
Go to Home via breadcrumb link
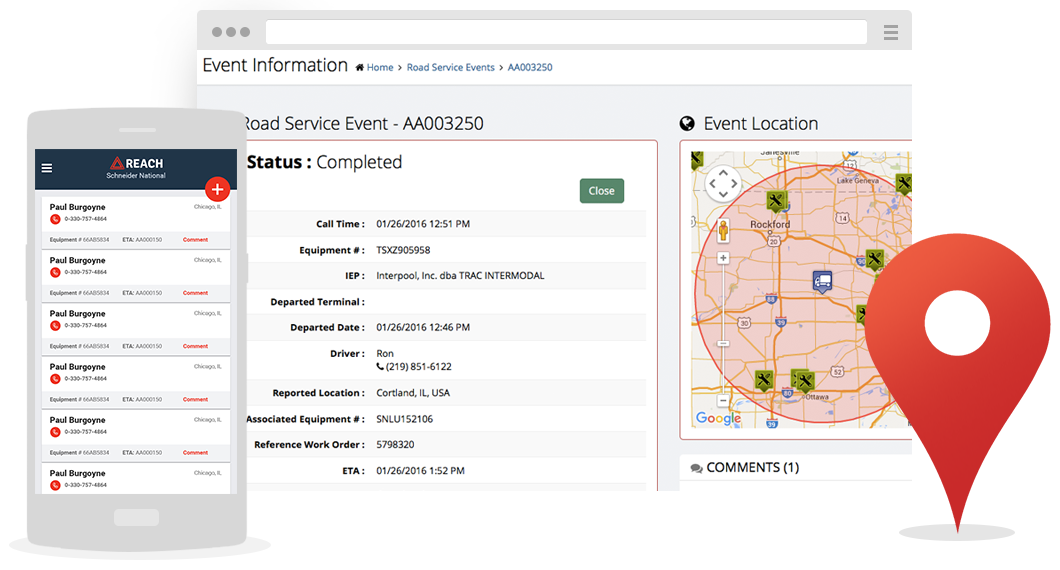[380, 68]
